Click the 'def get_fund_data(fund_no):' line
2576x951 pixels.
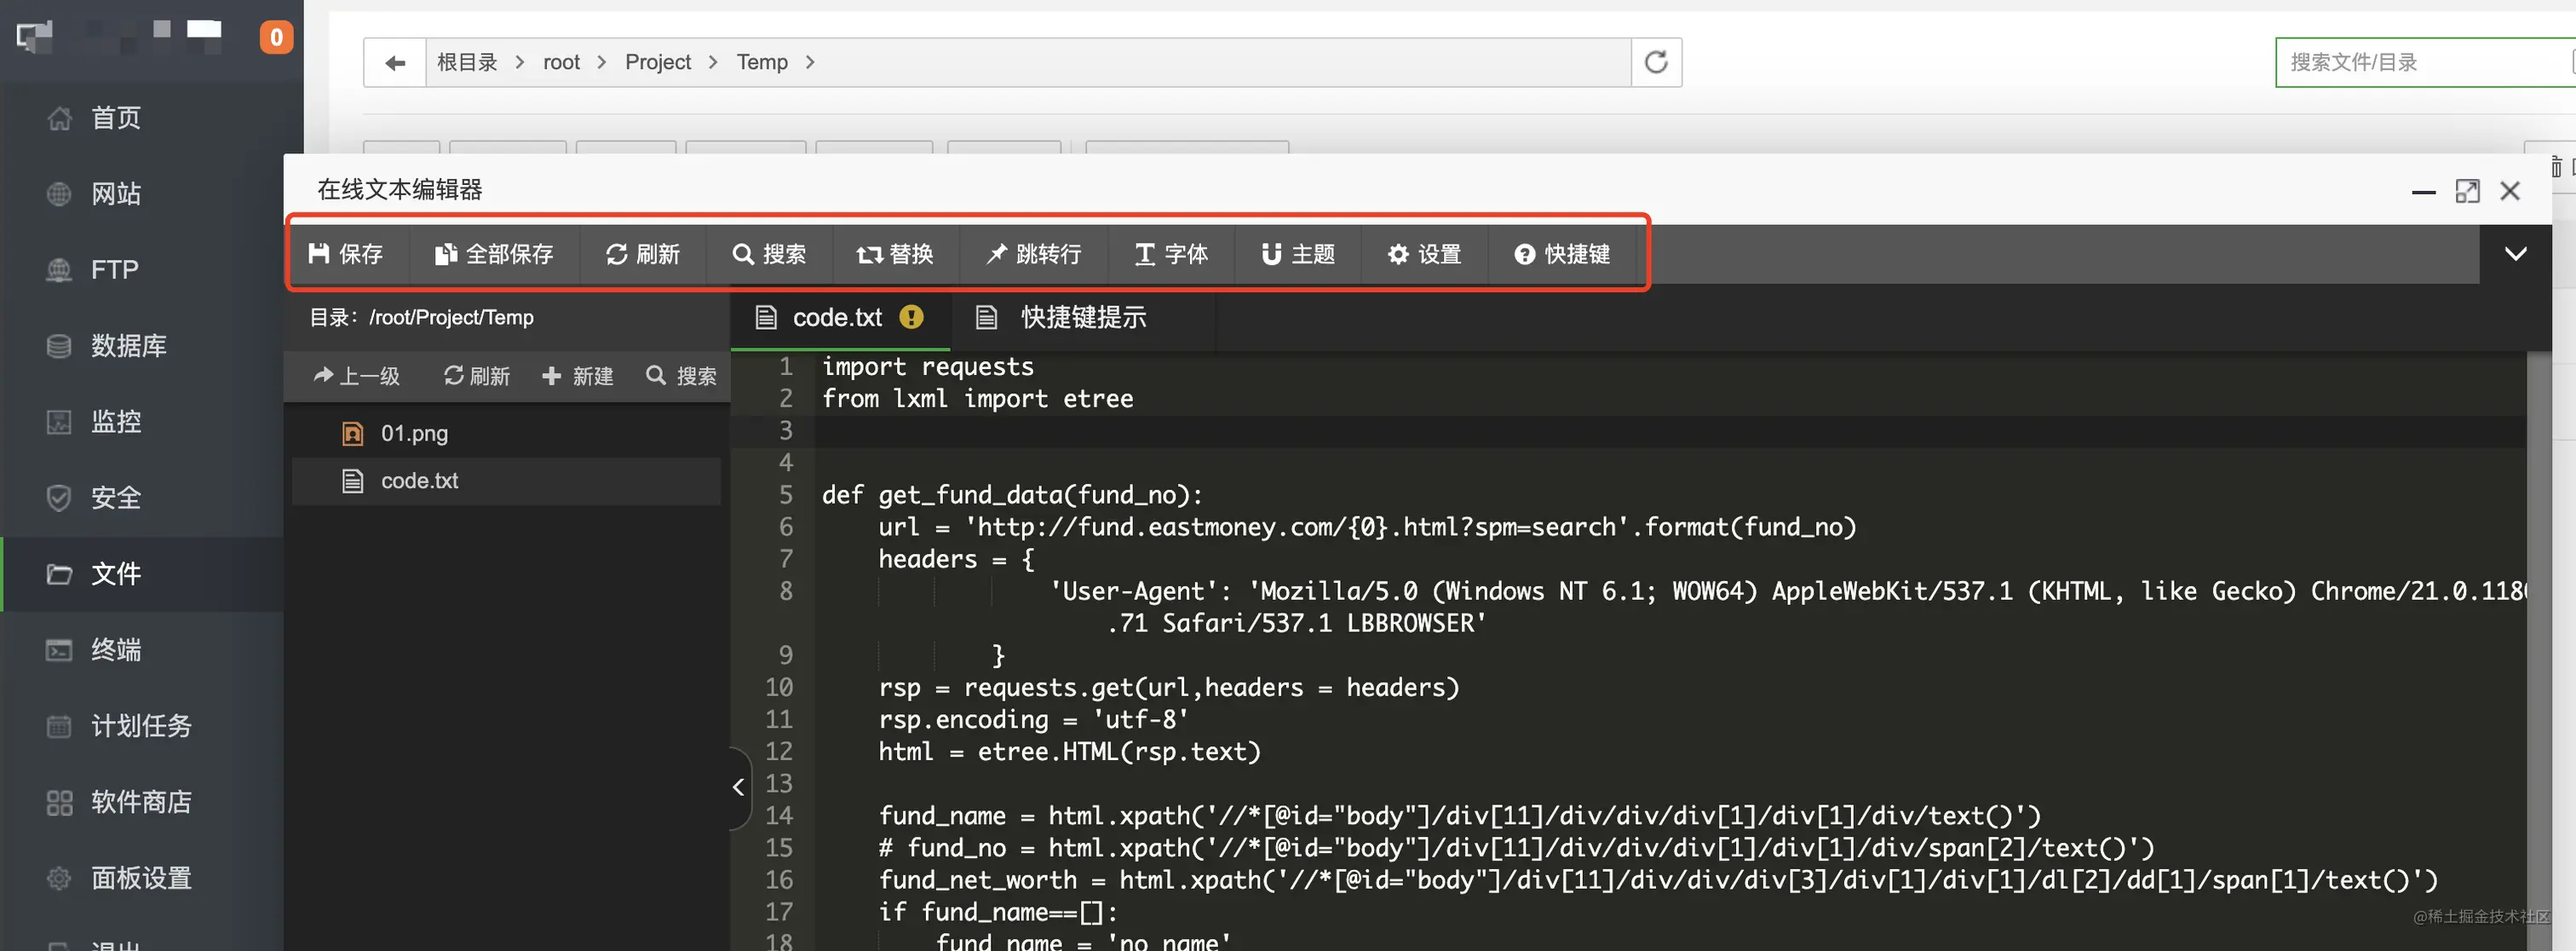point(1012,495)
